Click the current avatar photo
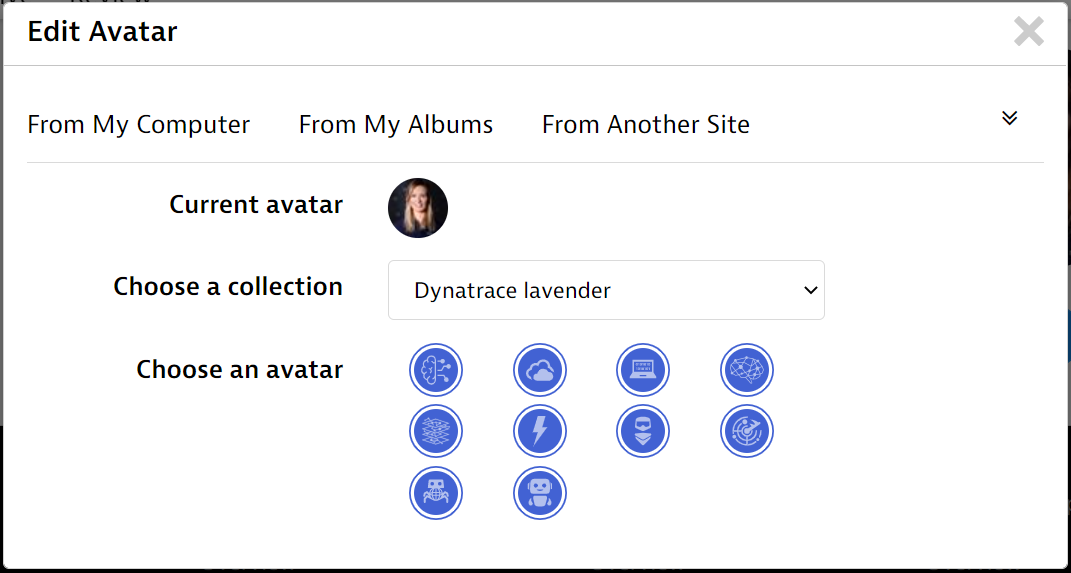This screenshot has height=573, width=1071. pyautogui.click(x=418, y=208)
